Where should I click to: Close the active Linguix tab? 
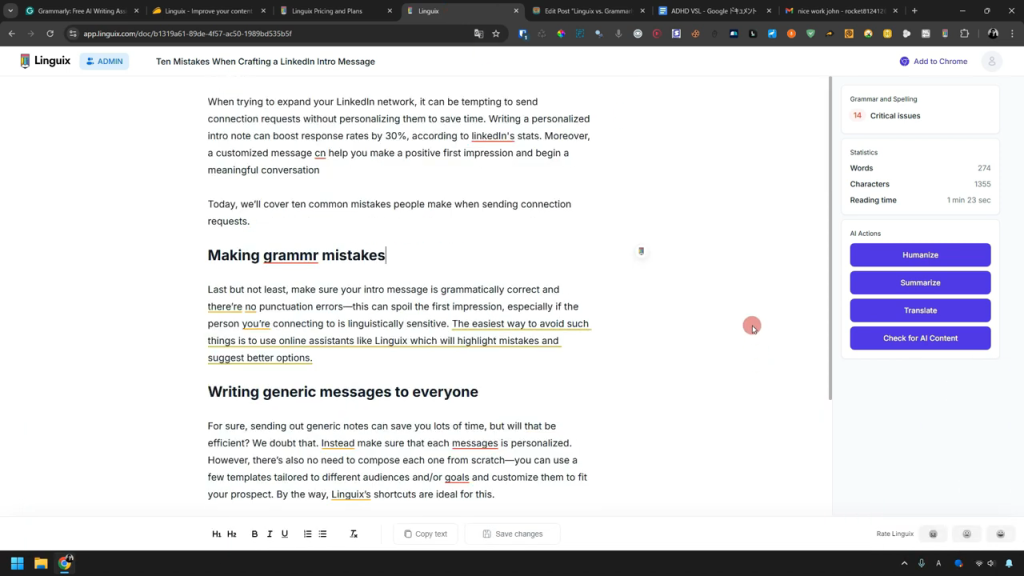516,11
